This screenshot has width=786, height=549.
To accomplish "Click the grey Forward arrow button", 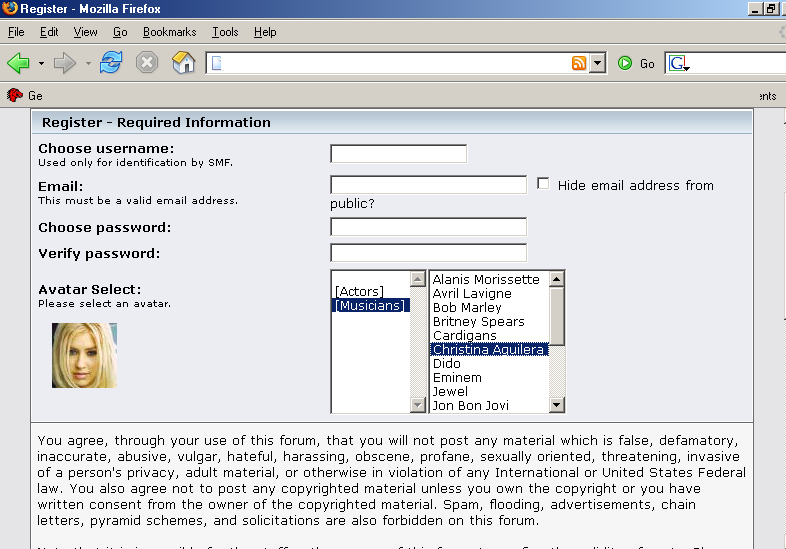I will click(65, 63).
